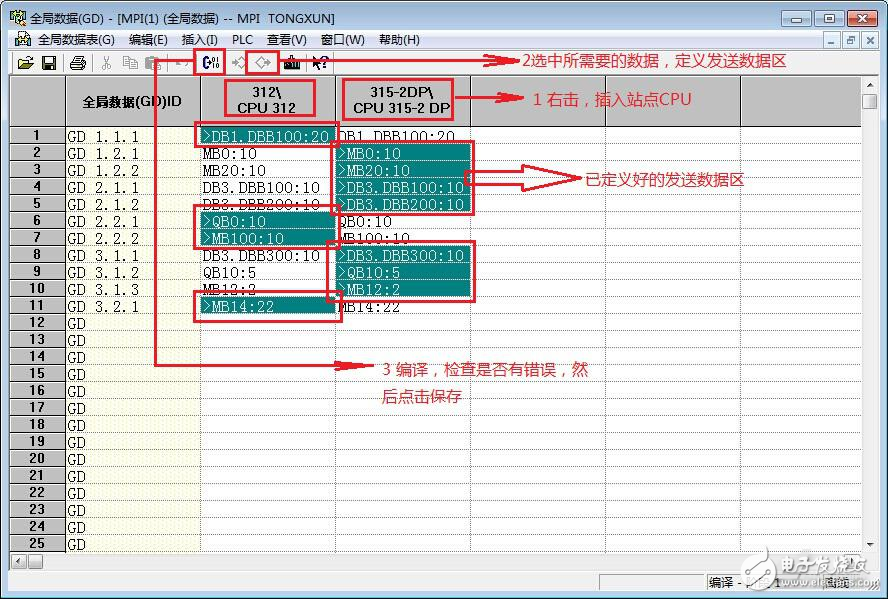The height and width of the screenshot is (599, 888).
Task: Click the vertical scrollbar up arrow
Action: tap(868, 84)
